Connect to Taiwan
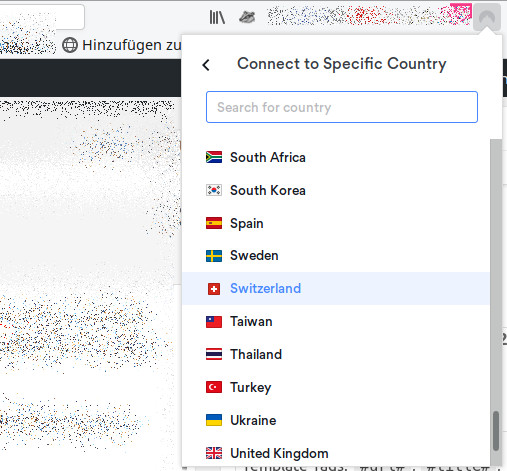The height and width of the screenshot is (471, 507). coord(336,321)
